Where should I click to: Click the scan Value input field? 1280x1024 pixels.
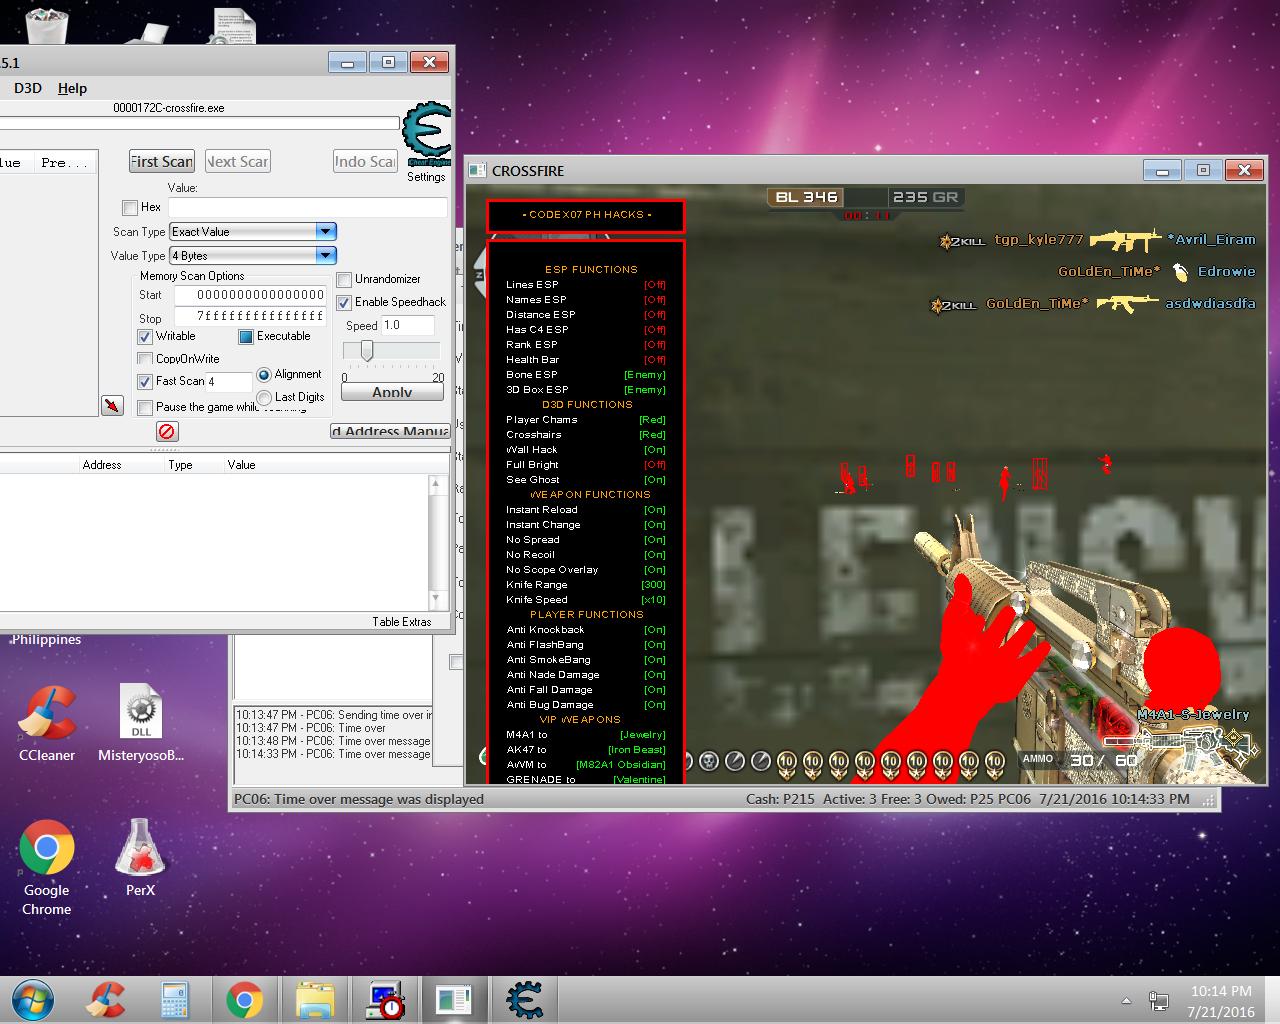click(308, 208)
